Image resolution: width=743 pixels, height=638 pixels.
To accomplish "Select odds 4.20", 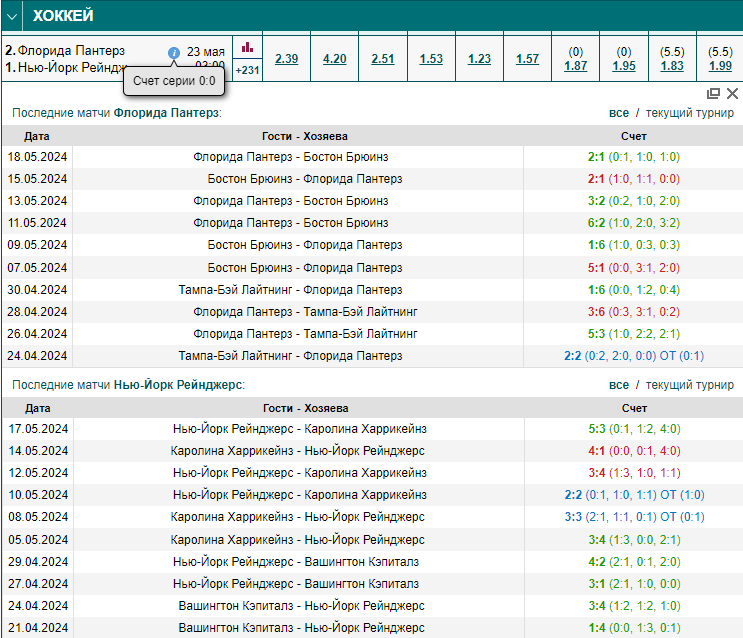I will pyautogui.click(x=335, y=59).
